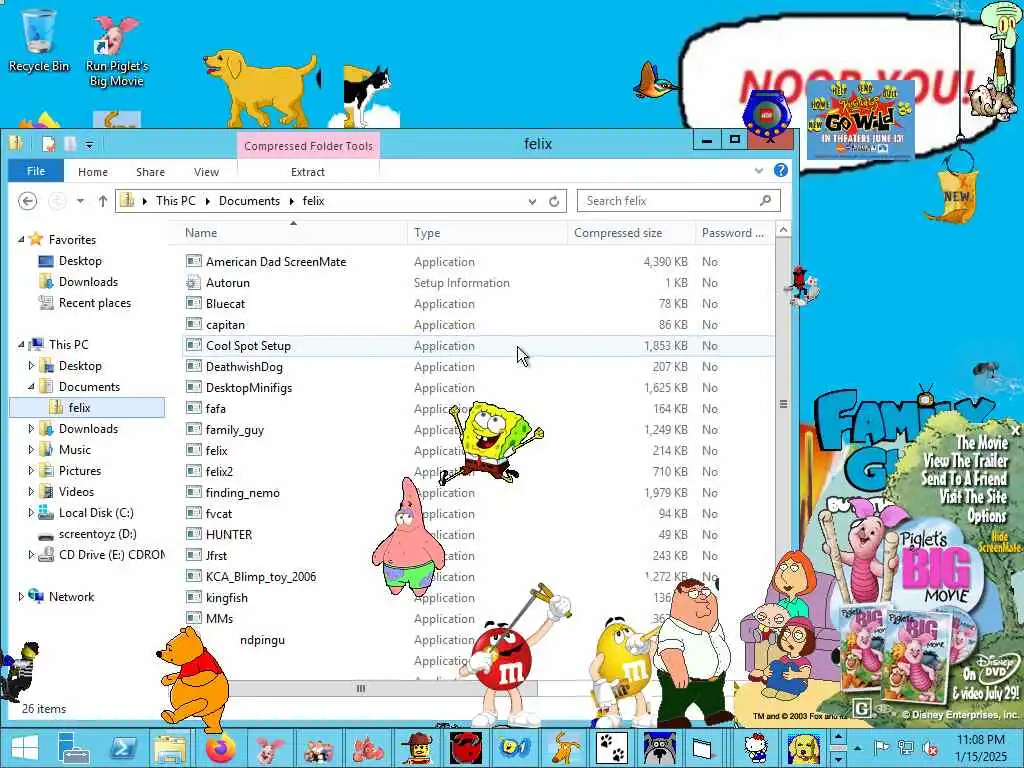Open recent locations dropdown arrow
The height and width of the screenshot is (768, 1024).
coord(80,201)
